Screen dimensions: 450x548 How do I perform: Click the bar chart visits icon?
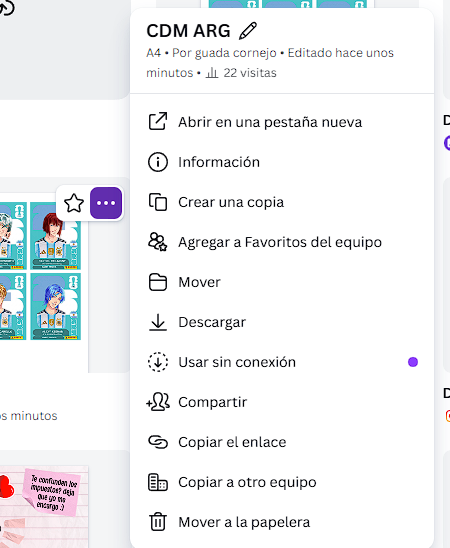tap(212, 73)
